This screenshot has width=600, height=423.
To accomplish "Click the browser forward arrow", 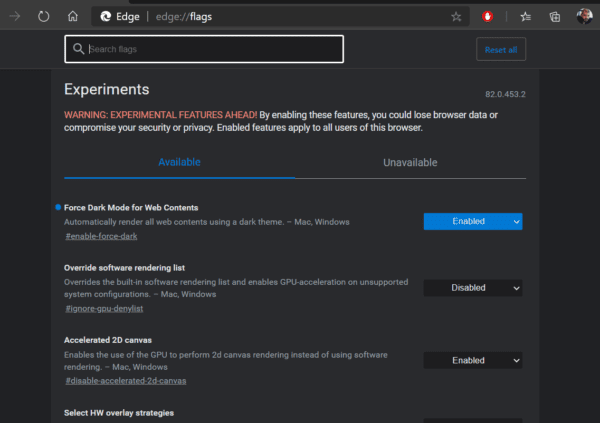I will click(15, 16).
